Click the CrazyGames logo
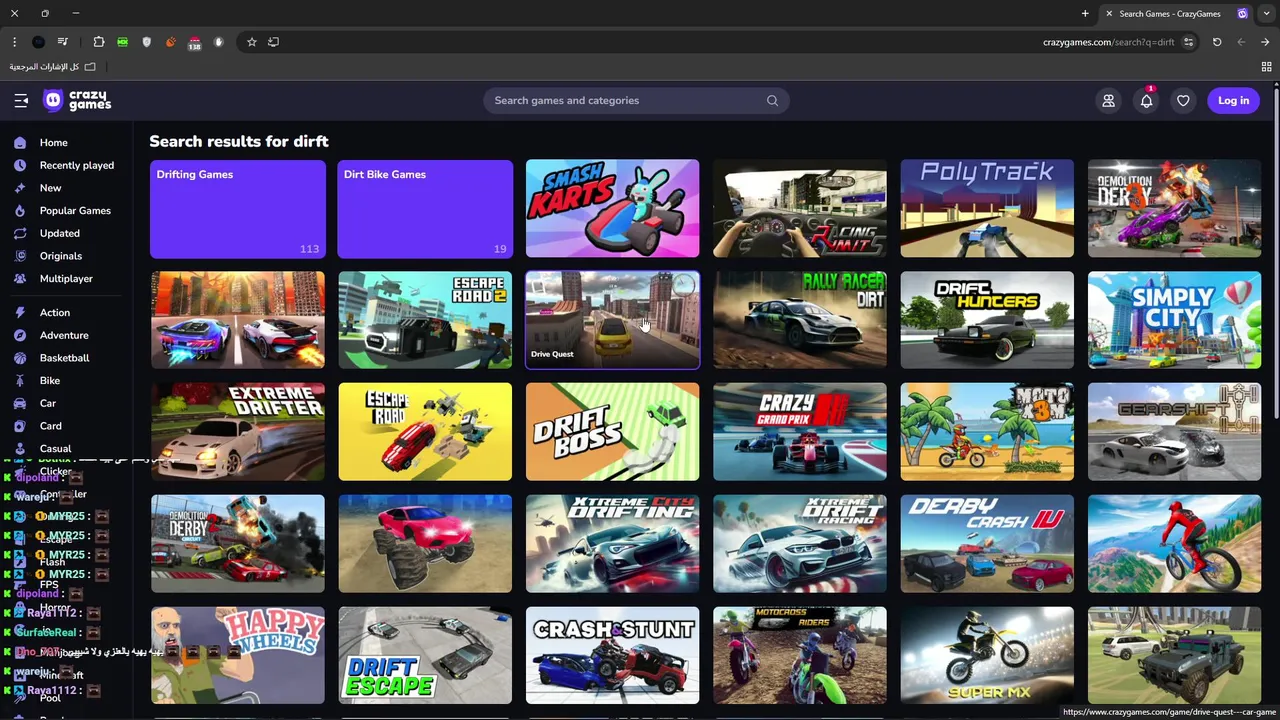Viewport: 1280px width, 720px height. (77, 100)
